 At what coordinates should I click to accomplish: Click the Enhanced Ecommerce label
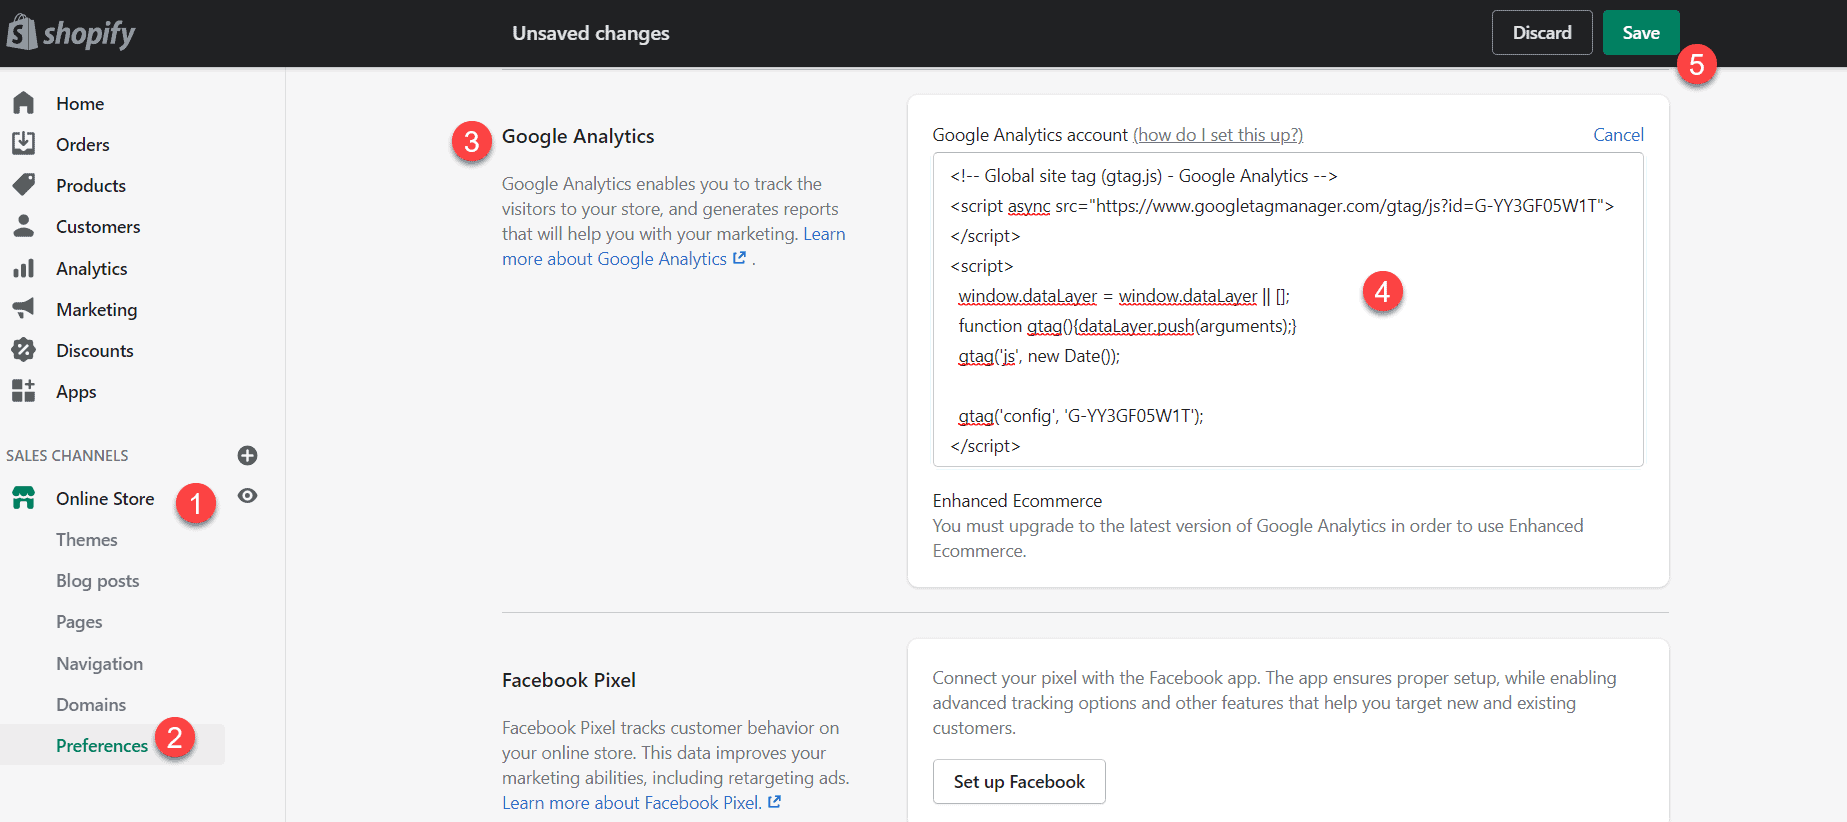click(1017, 500)
